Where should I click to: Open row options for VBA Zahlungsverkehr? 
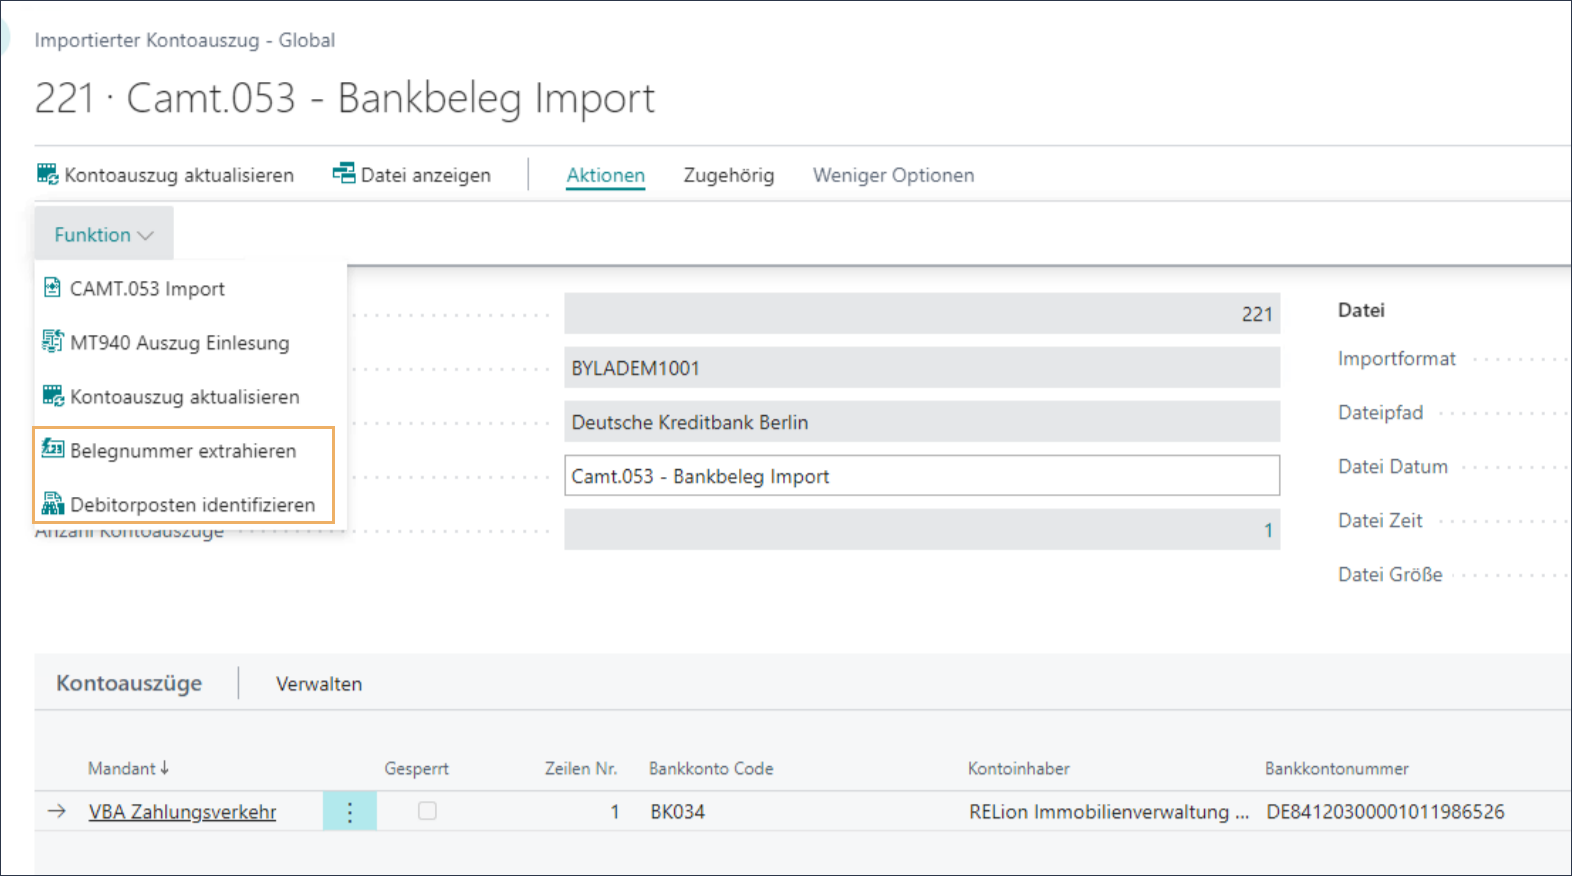coord(350,812)
